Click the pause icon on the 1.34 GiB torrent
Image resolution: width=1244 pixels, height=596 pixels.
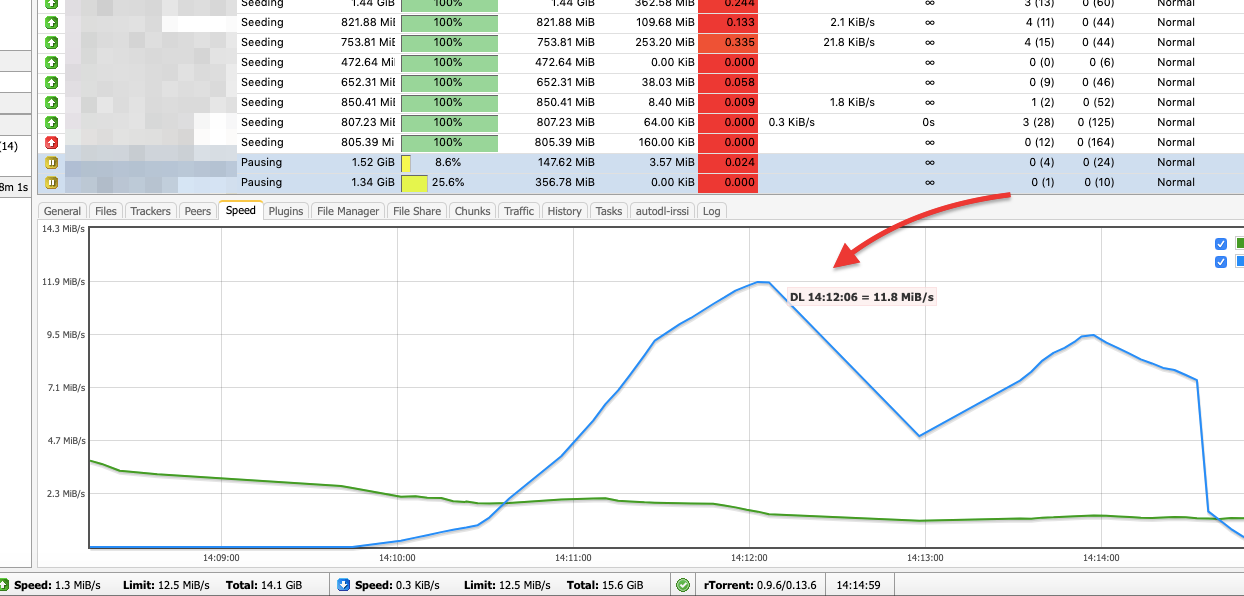click(52, 182)
